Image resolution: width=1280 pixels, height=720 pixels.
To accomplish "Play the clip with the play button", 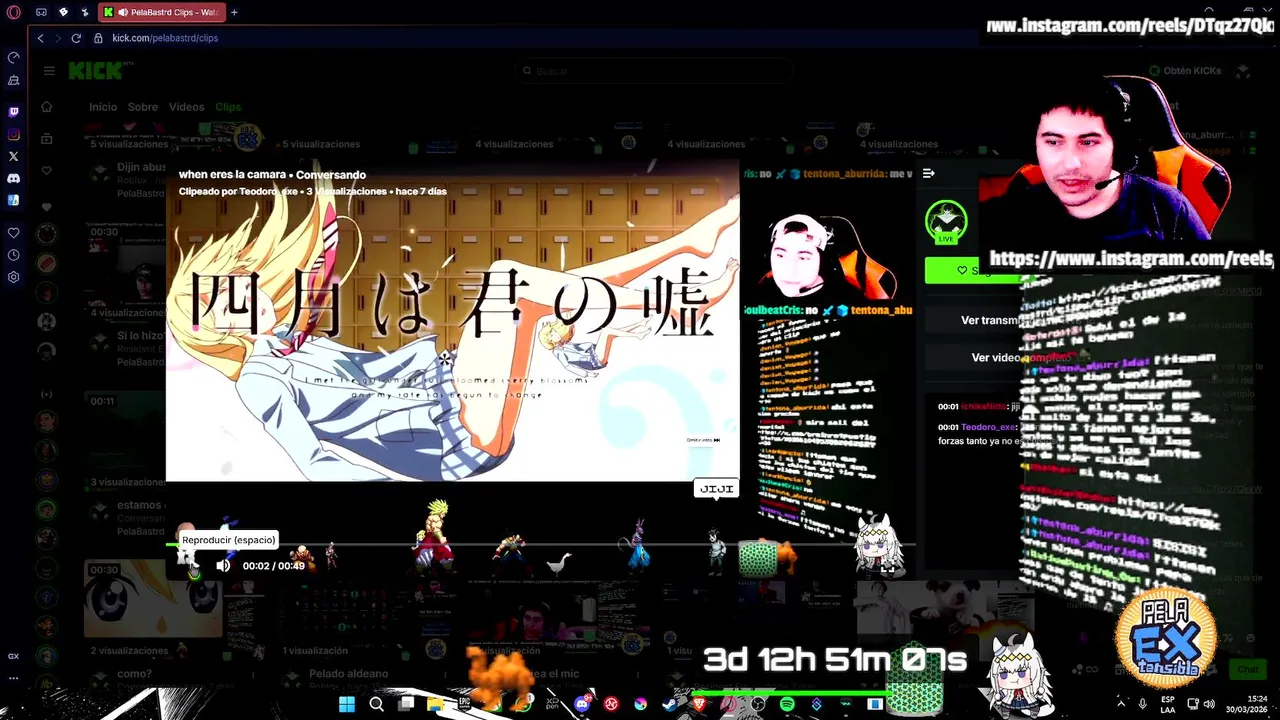I will point(195,566).
